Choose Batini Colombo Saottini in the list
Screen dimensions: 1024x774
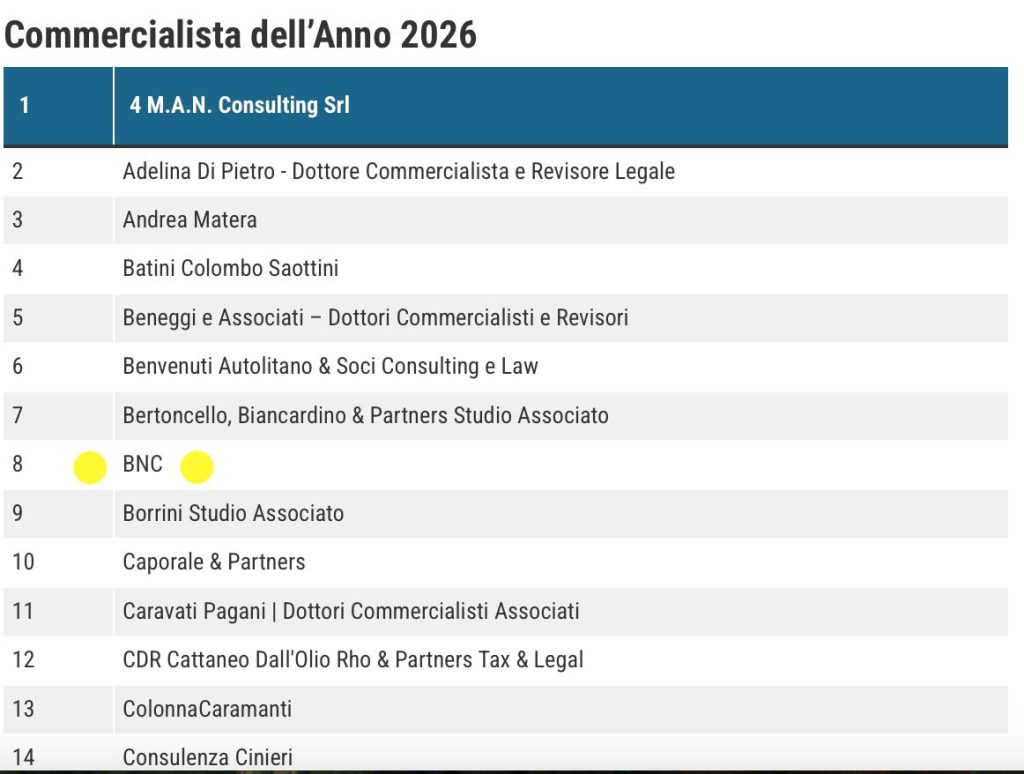(230, 268)
